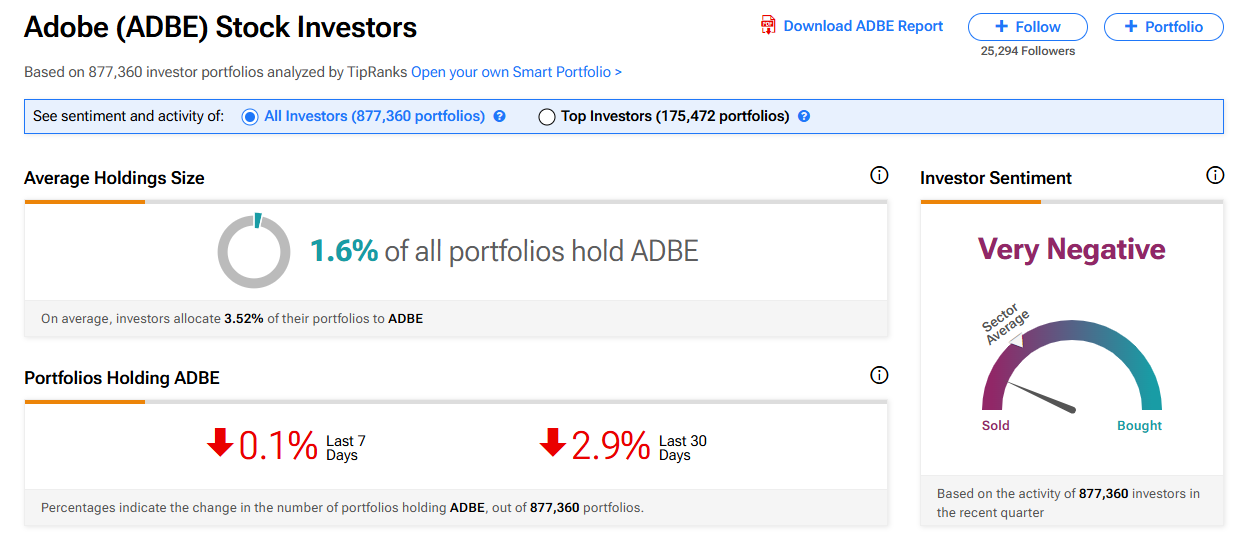The image size is (1235, 533).
Task: Select Top Investors radio button
Action: (546, 117)
